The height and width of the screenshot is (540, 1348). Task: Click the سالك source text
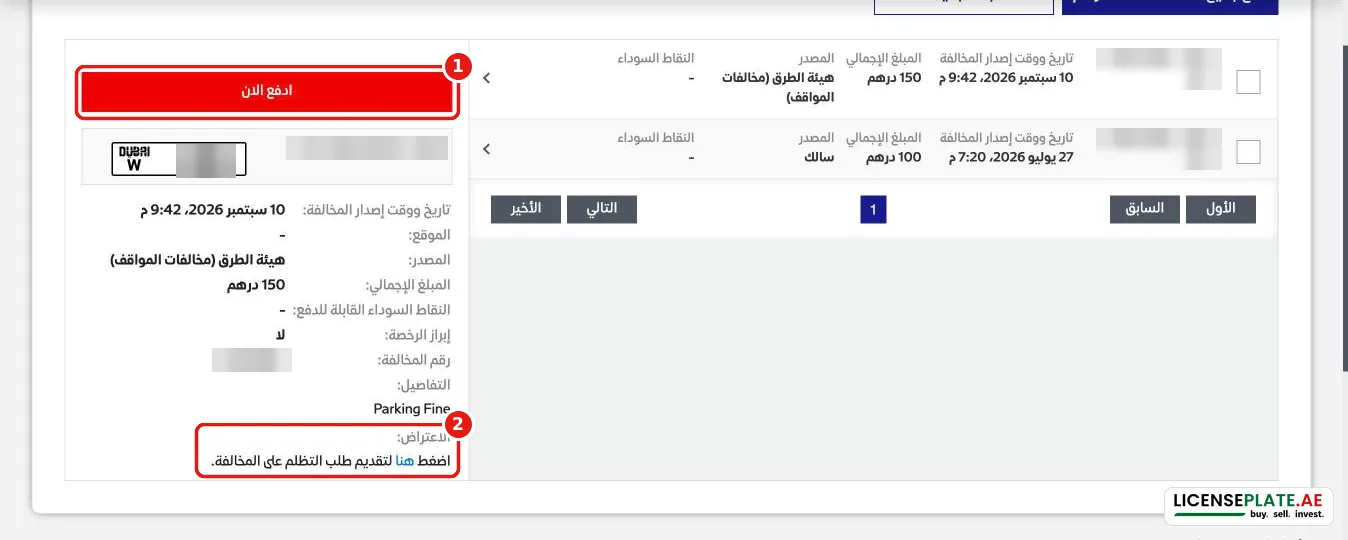point(819,157)
